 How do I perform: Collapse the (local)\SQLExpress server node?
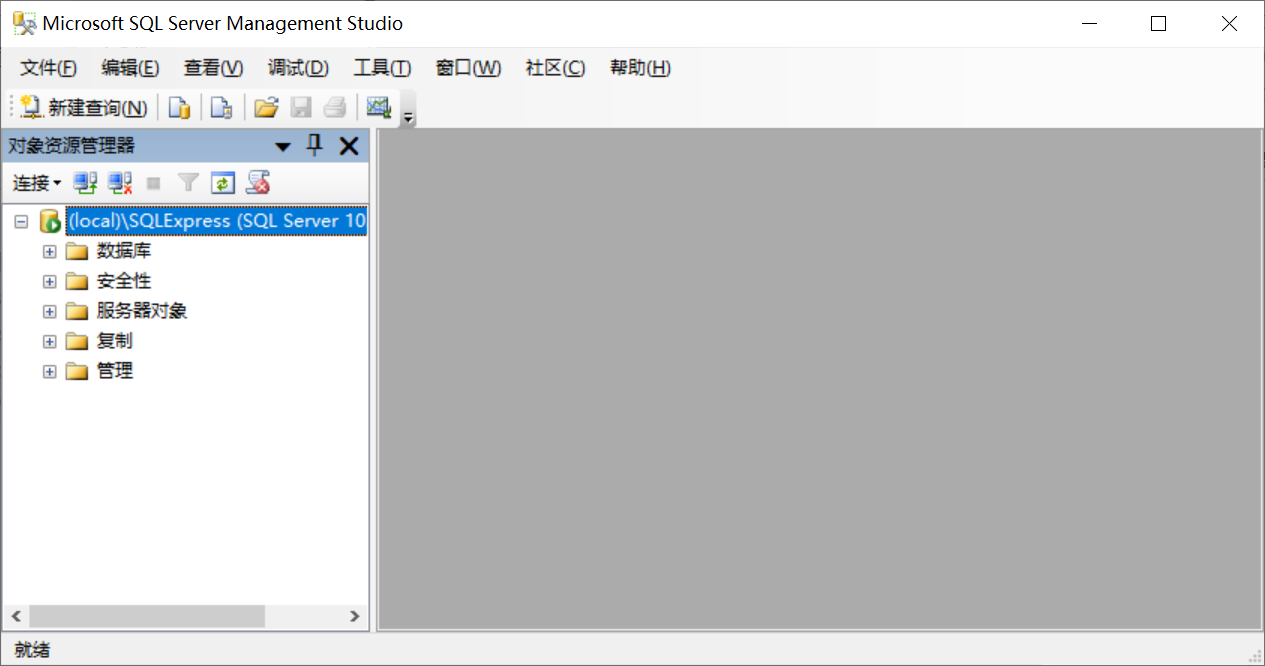(21, 221)
